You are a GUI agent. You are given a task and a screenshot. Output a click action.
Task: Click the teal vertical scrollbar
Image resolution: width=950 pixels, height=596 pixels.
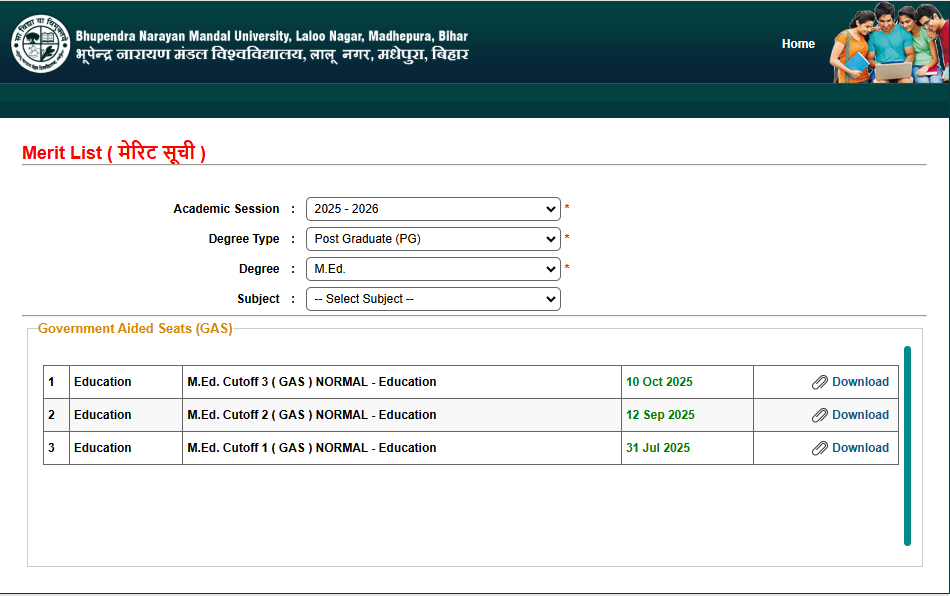907,445
